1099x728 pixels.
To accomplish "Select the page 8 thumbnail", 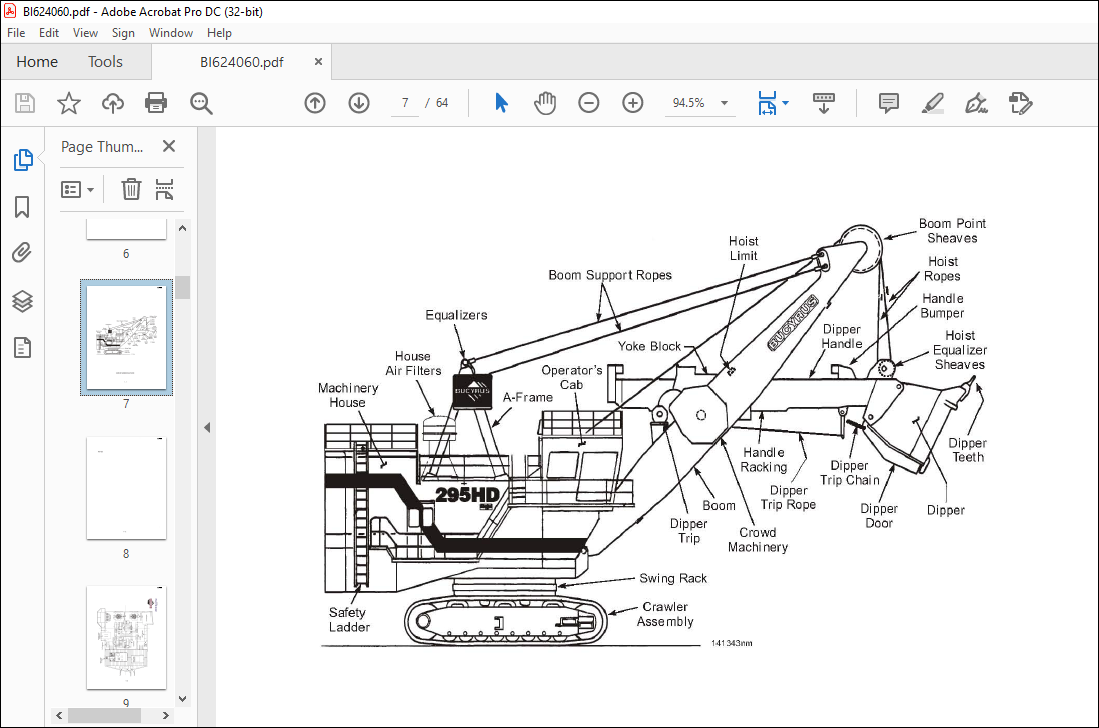I will pyautogui.click(x=126, y=488).
